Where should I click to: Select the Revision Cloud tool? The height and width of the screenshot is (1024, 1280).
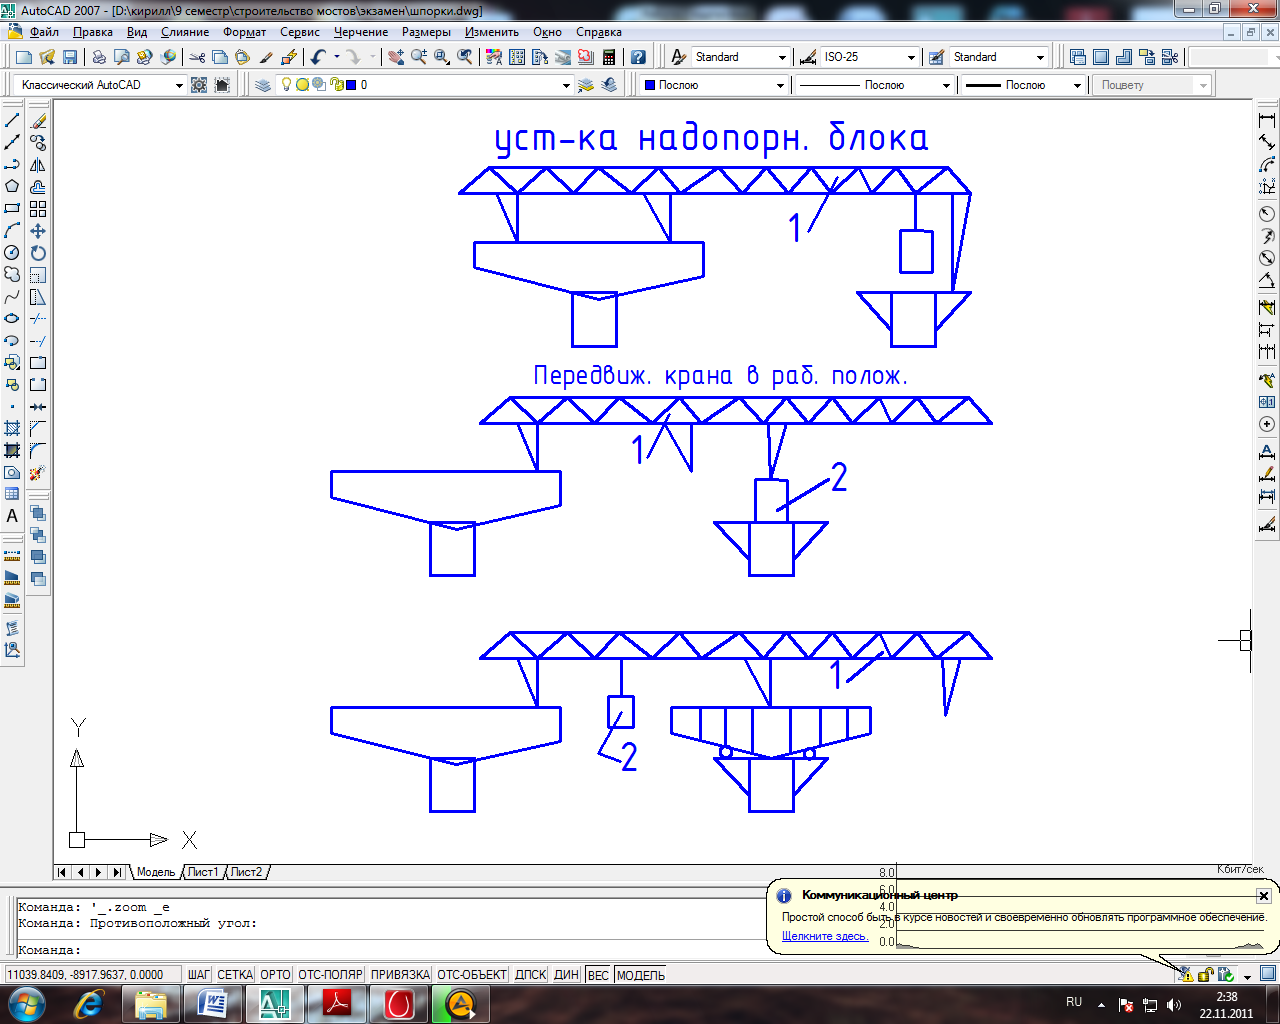pos(12,275)
